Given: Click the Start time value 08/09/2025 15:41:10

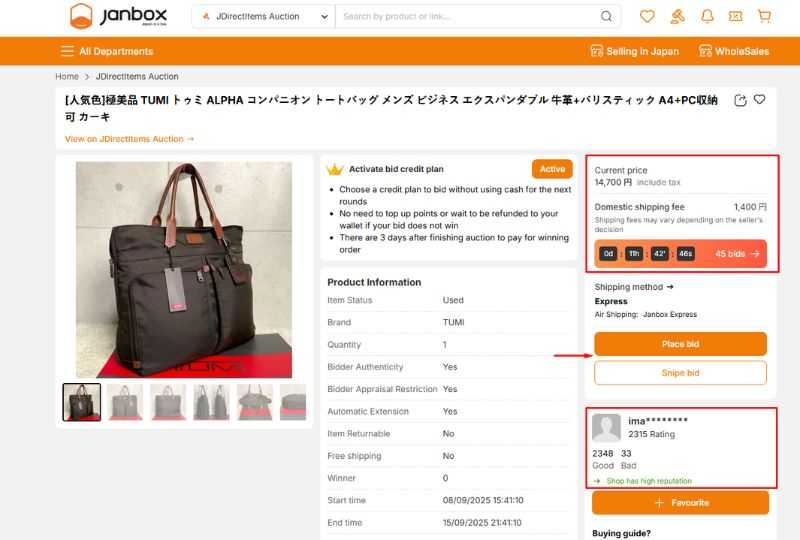Looking at the screenshot, I should click(483, 500).
